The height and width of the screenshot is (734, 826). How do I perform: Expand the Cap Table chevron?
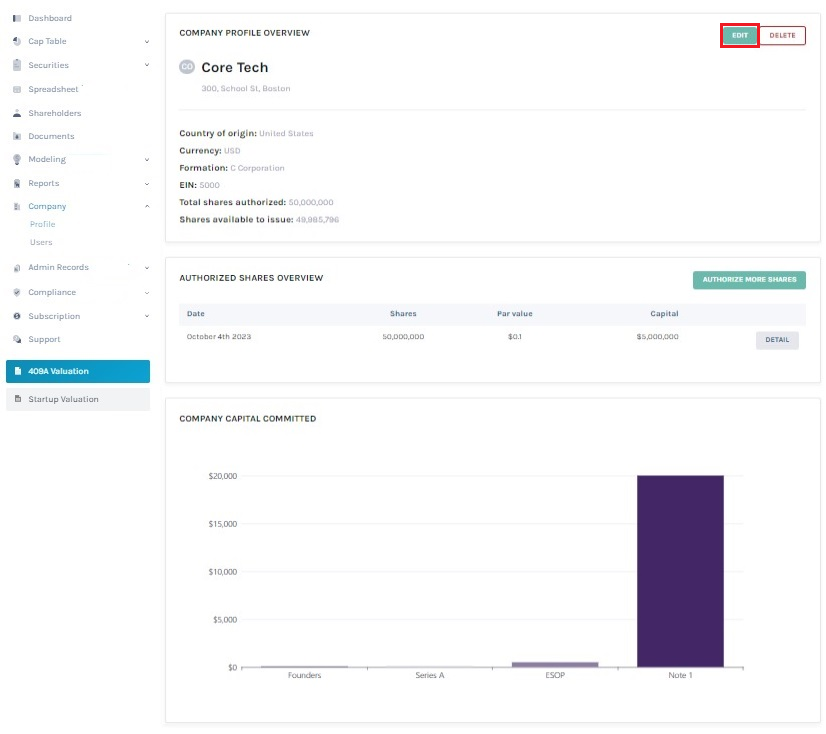pyautogui.click(x=147, y=42)
